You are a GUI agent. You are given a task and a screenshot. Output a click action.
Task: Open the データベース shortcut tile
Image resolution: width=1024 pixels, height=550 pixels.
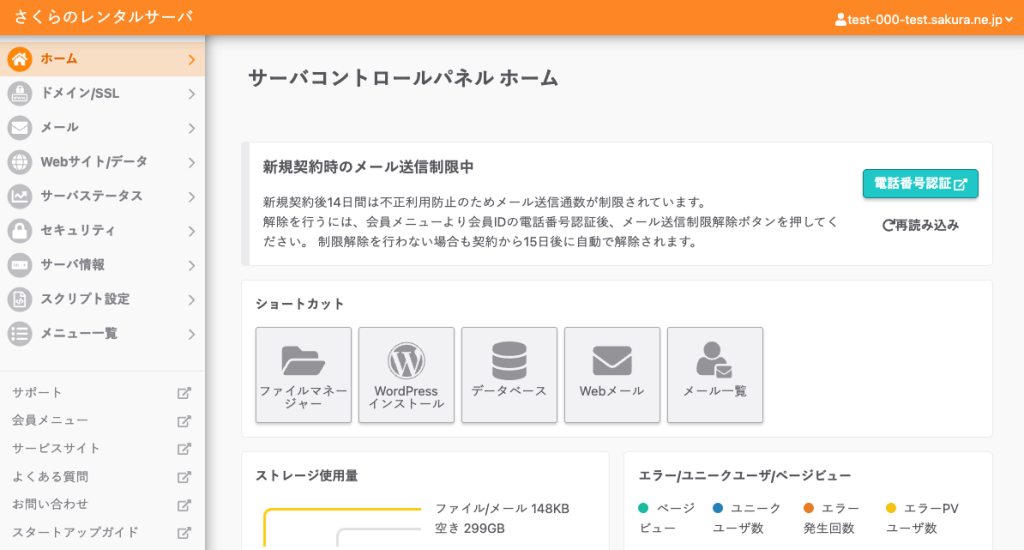pyautogui.click(x=509, y=375)
